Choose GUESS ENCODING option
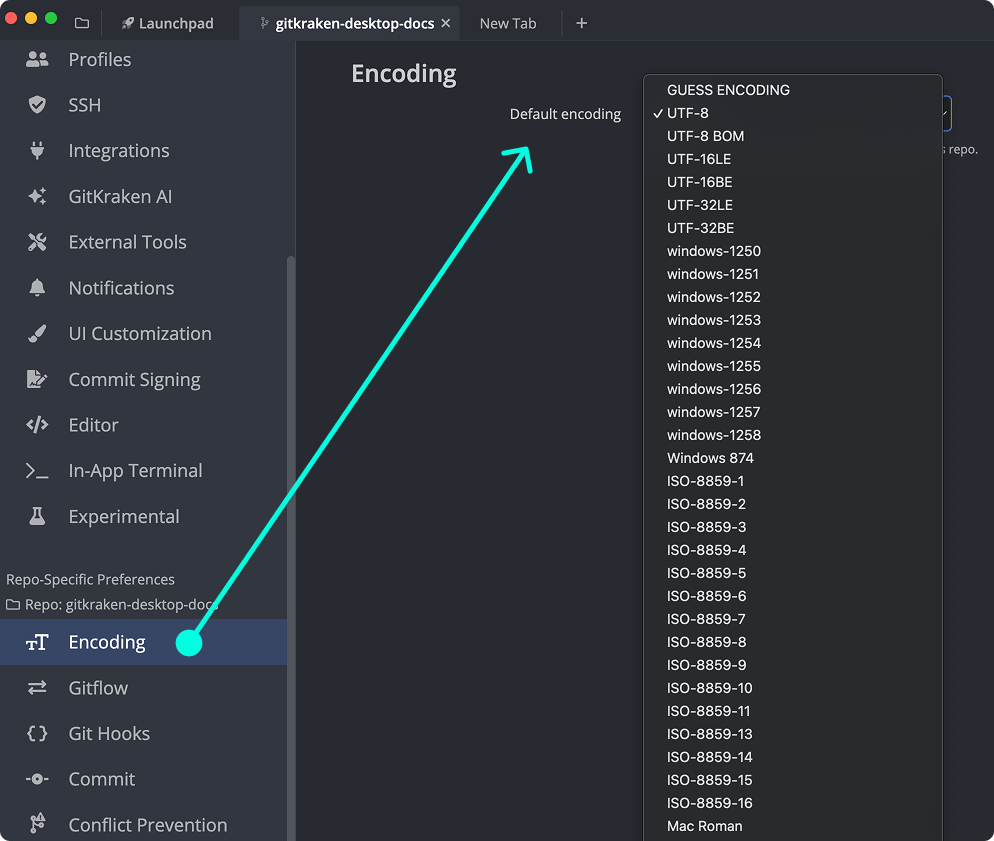 point(728,90)
